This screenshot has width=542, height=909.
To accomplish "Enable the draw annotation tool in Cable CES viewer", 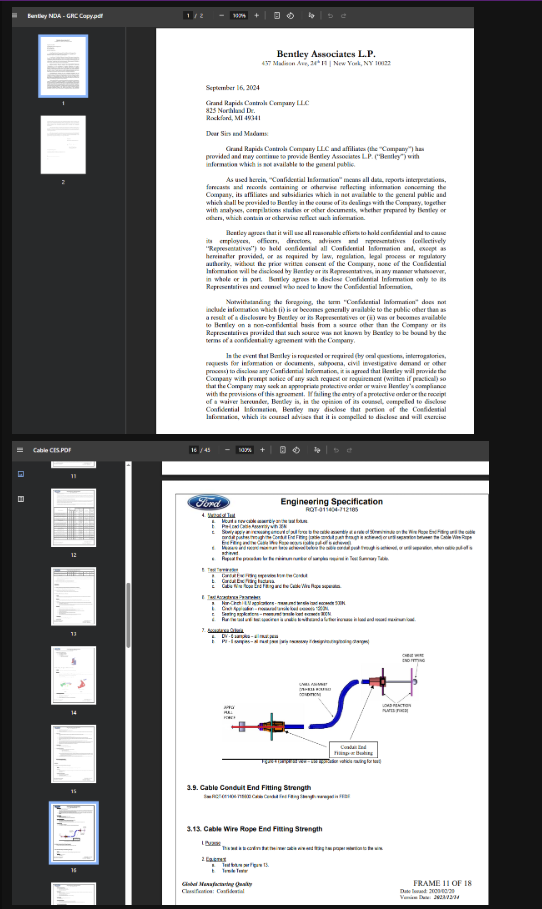I will [317, 450].
